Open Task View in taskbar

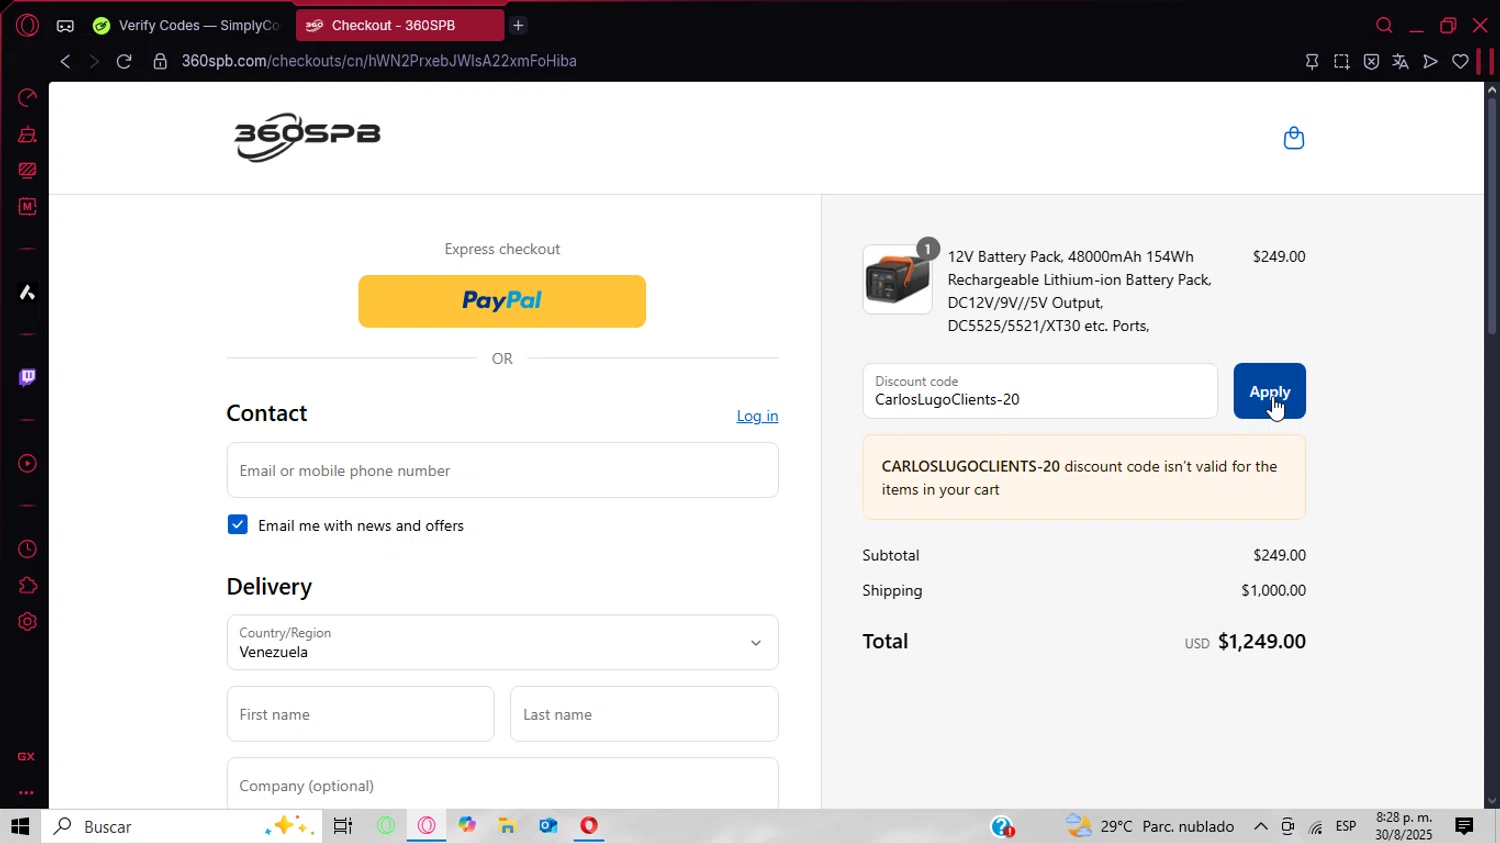coord(343,826)
